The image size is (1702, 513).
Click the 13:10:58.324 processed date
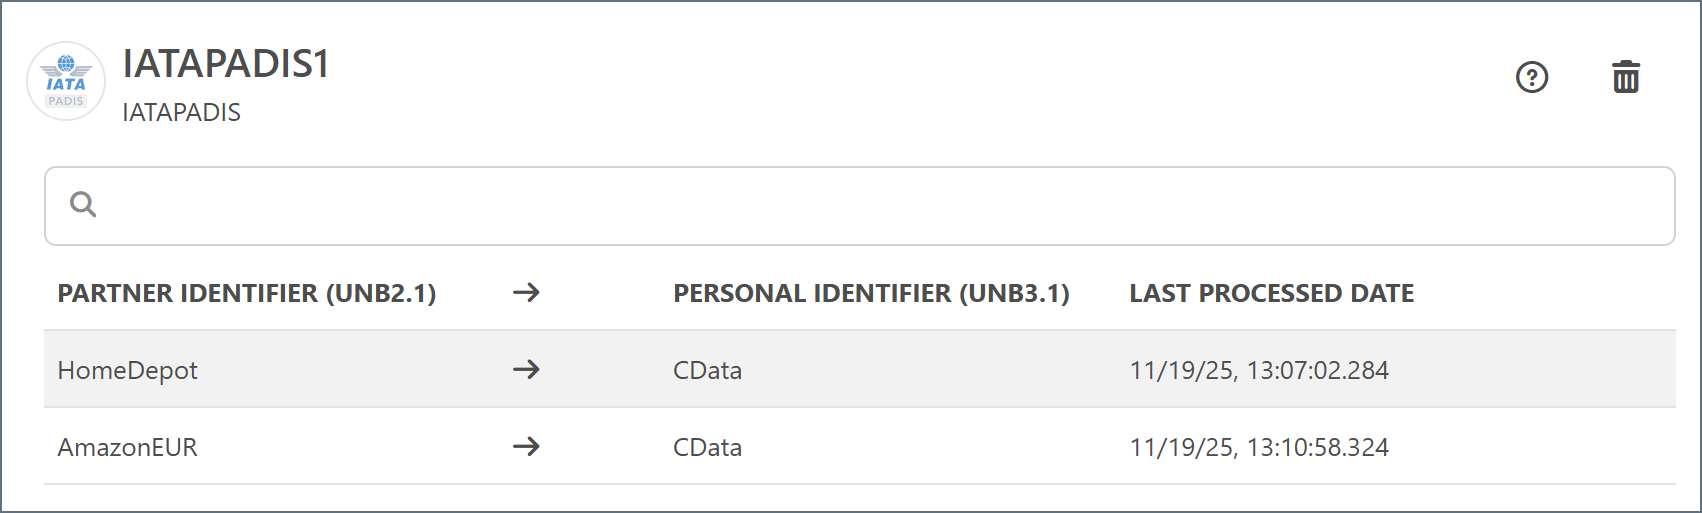point(1259,448)
